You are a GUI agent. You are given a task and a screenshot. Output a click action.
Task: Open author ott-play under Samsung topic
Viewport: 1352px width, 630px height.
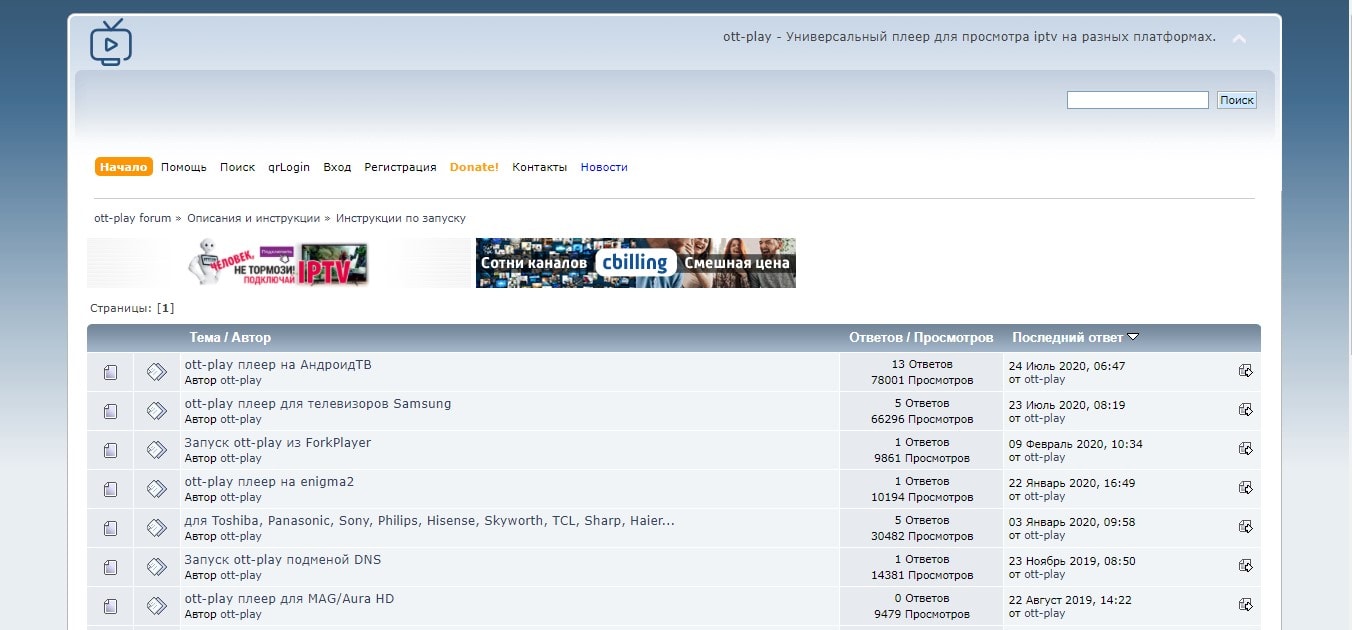click(x=241, y=419)
